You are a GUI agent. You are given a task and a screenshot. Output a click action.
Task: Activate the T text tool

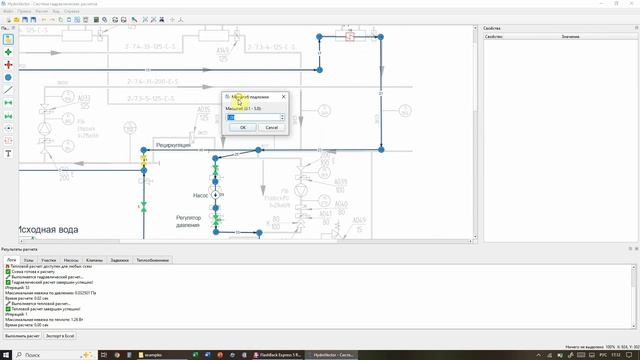(8, 154)
